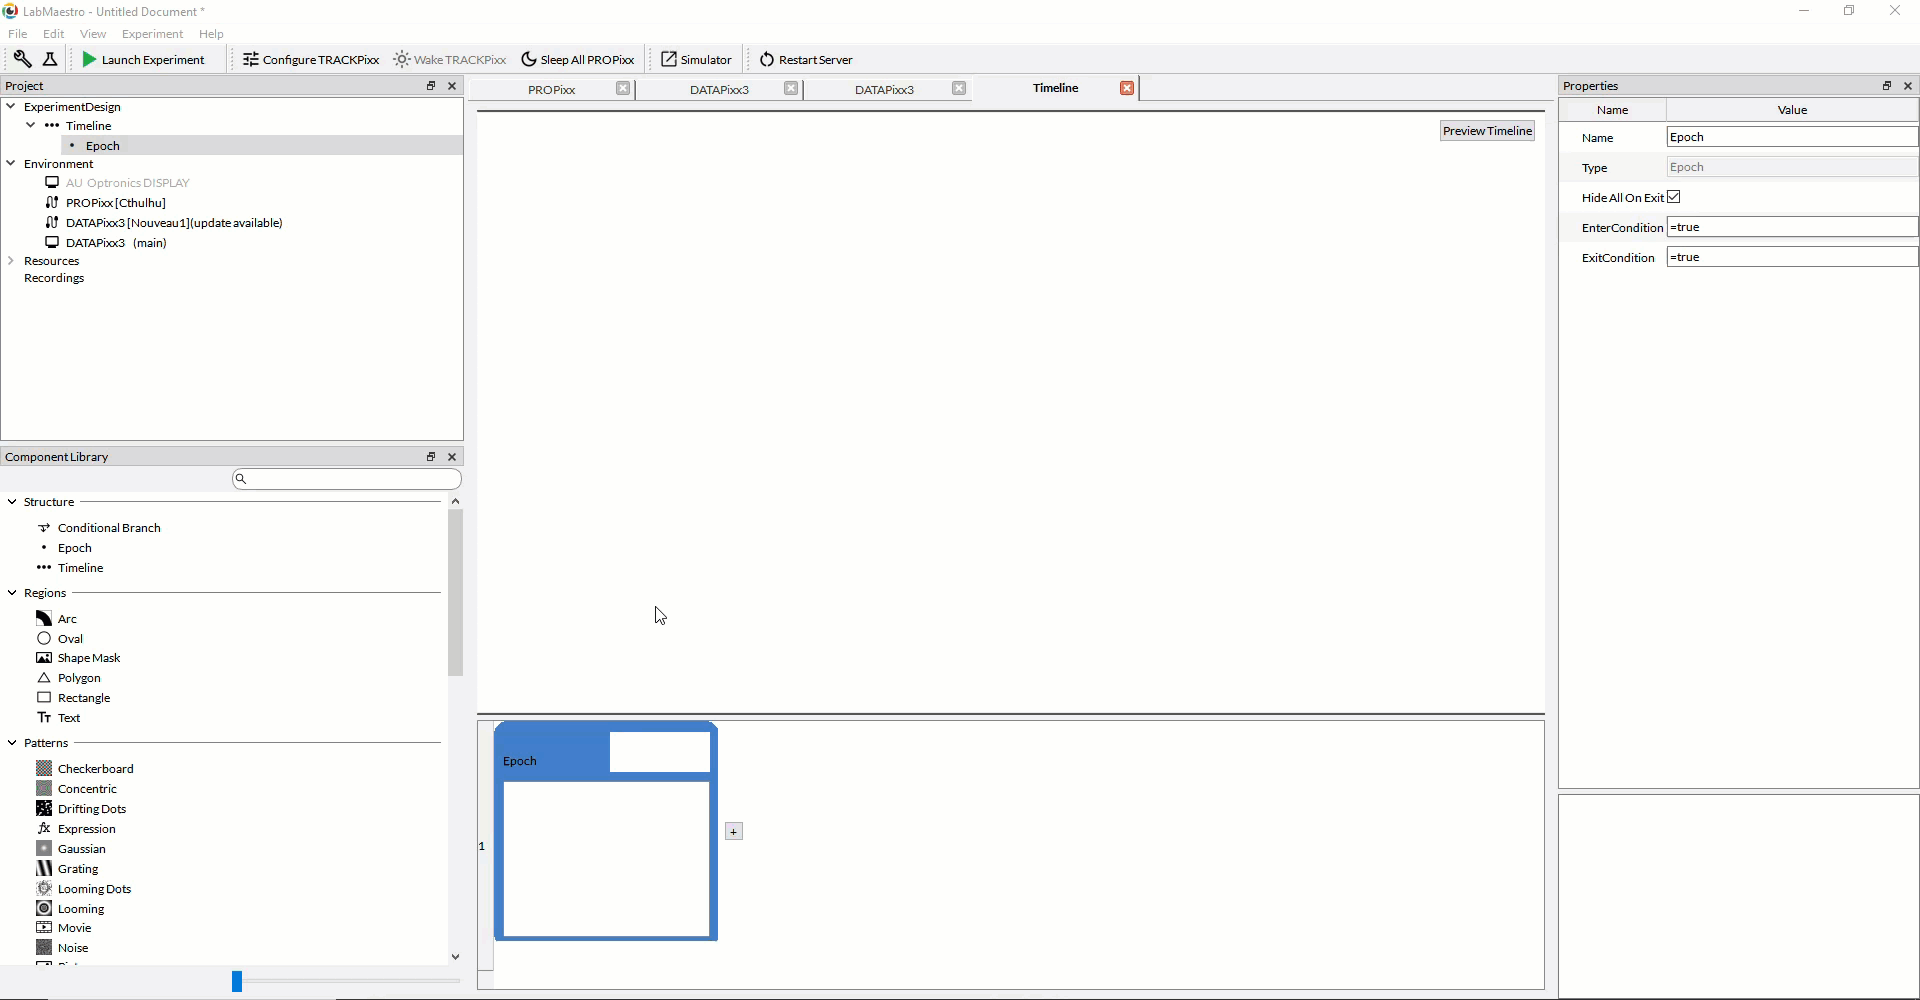
Task: Open the Experiment menu
Action: tap(152, 34)
